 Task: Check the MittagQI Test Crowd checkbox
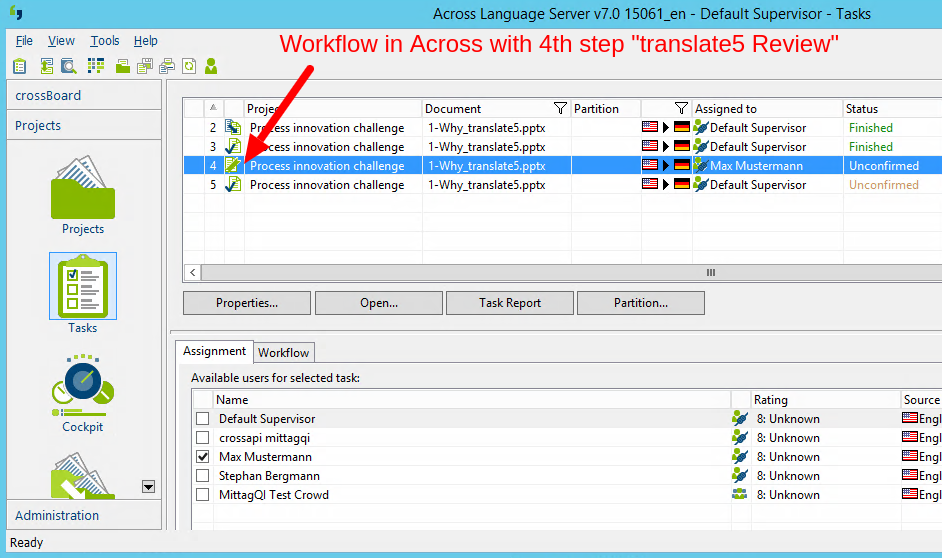coord(203,495)
